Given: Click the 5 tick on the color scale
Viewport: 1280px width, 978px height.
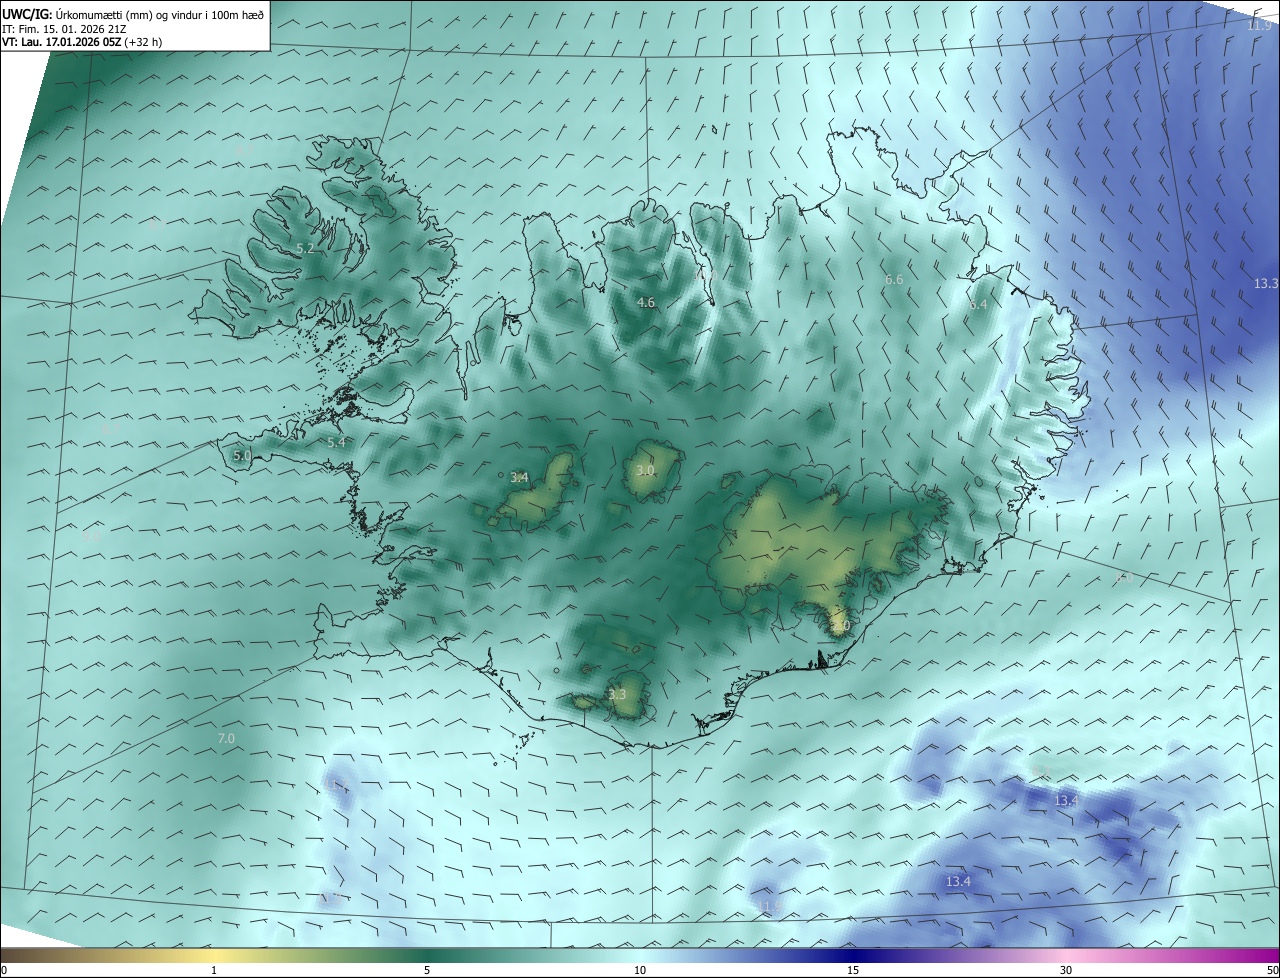Looking at the screenshot, I should [x=427, y=970].
